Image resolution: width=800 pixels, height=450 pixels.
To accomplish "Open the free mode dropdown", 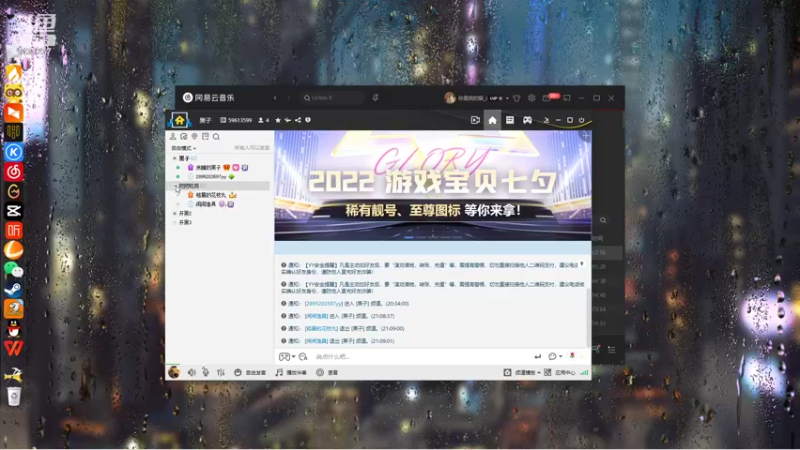I will 184,148.
